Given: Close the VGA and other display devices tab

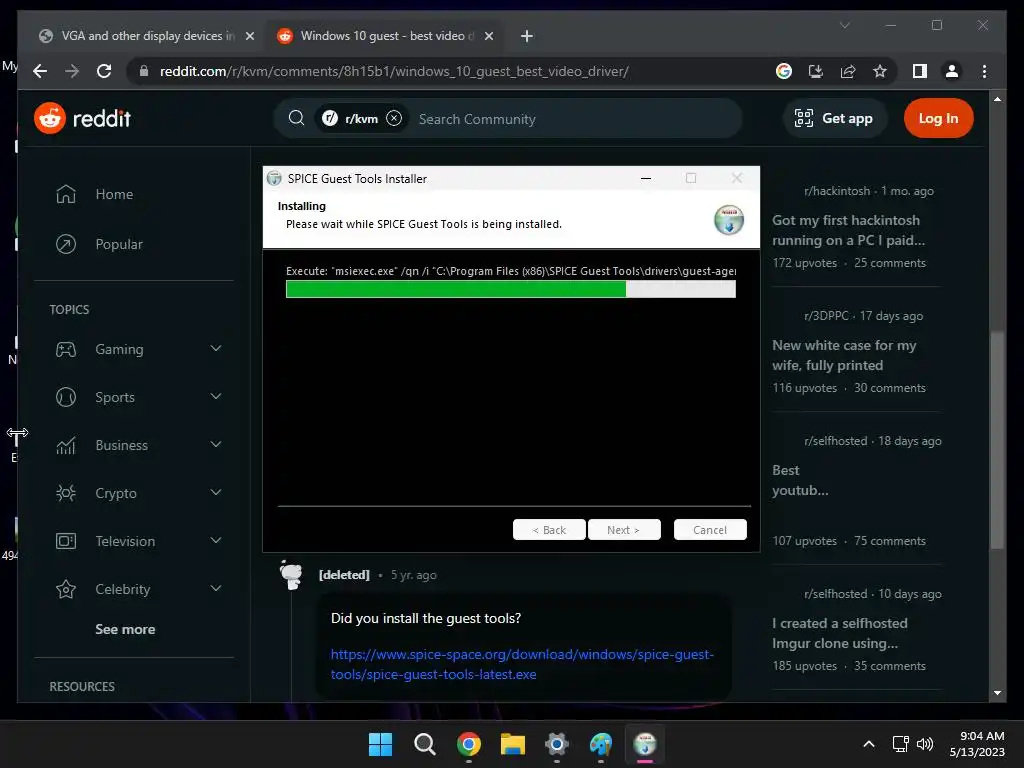Looking at the screenshot, I should 249,36.
